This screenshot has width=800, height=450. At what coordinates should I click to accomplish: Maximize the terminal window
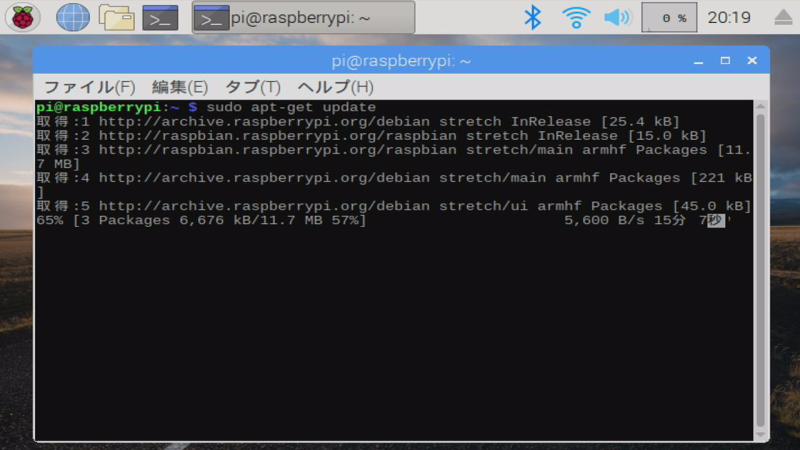[725, 61]
